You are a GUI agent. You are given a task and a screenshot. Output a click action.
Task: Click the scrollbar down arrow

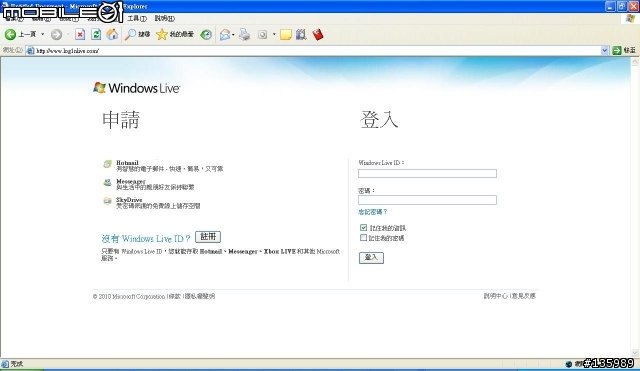tap(635, 353)
